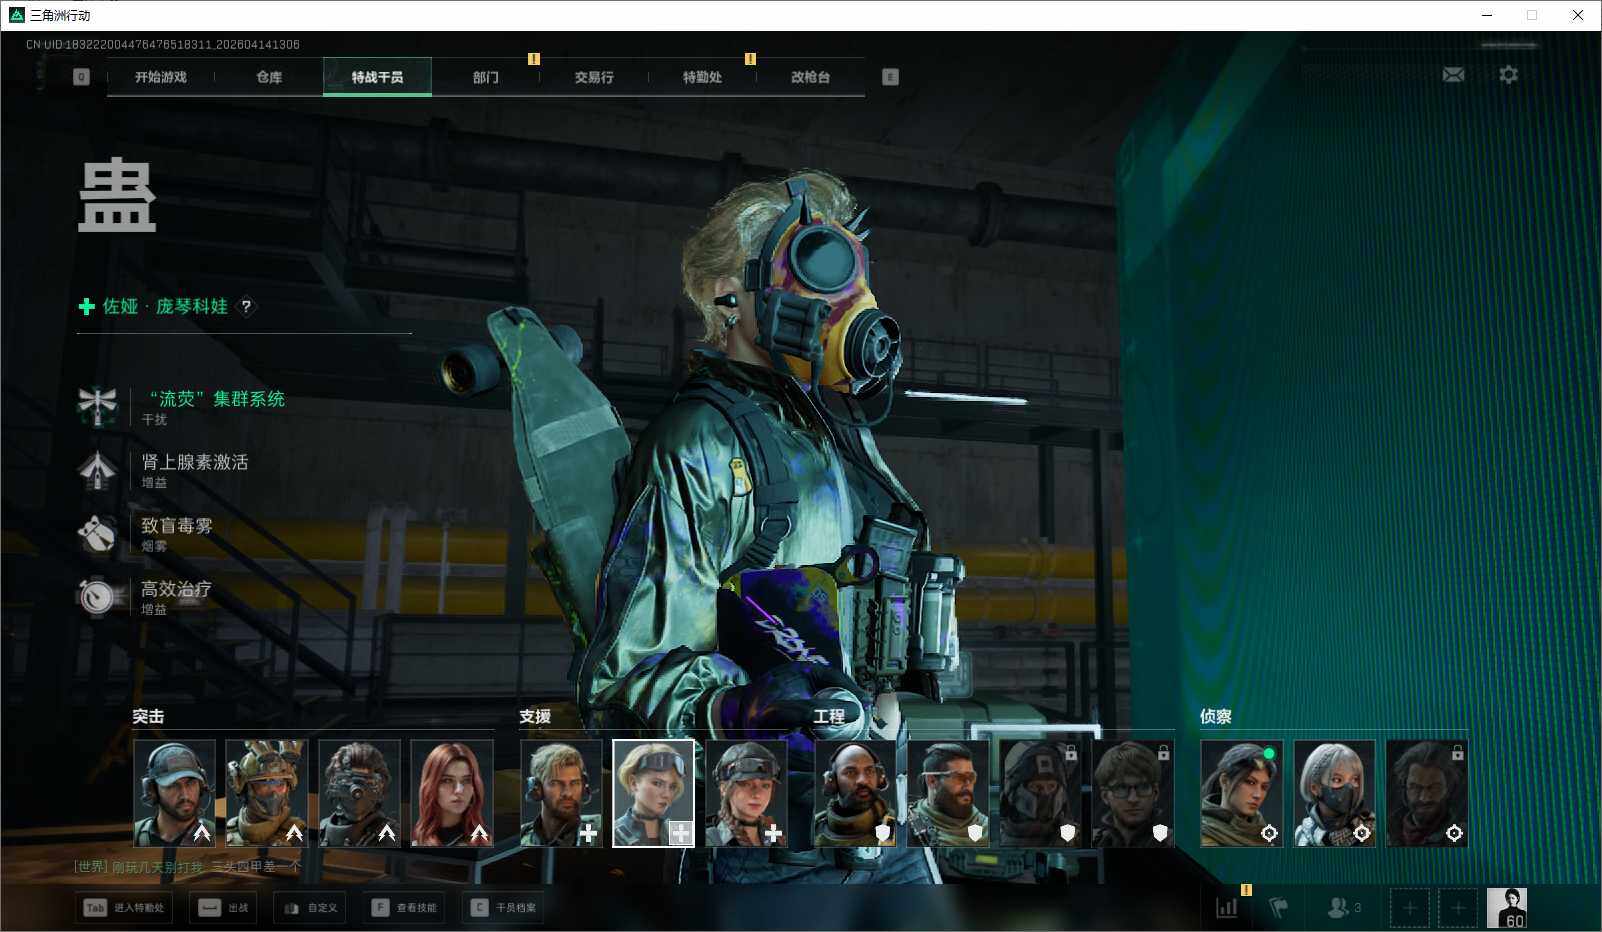This screenshot has height=932, width=1602.
Task: Go to the 部门 tab
Action: click(x=485, y=77)
